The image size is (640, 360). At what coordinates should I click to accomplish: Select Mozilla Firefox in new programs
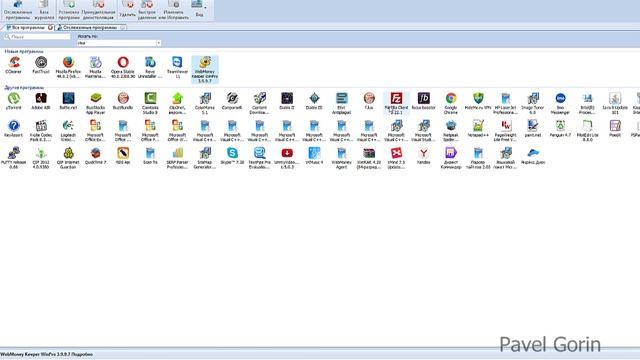68,67
